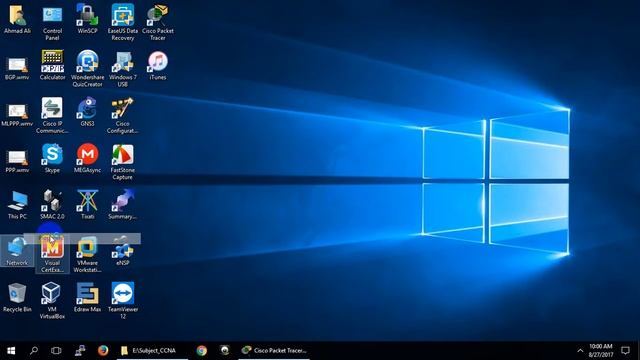The width and height of the screenshot is (640, 360).
Task: Open the Windows Start menu
Action: point(11,351)
